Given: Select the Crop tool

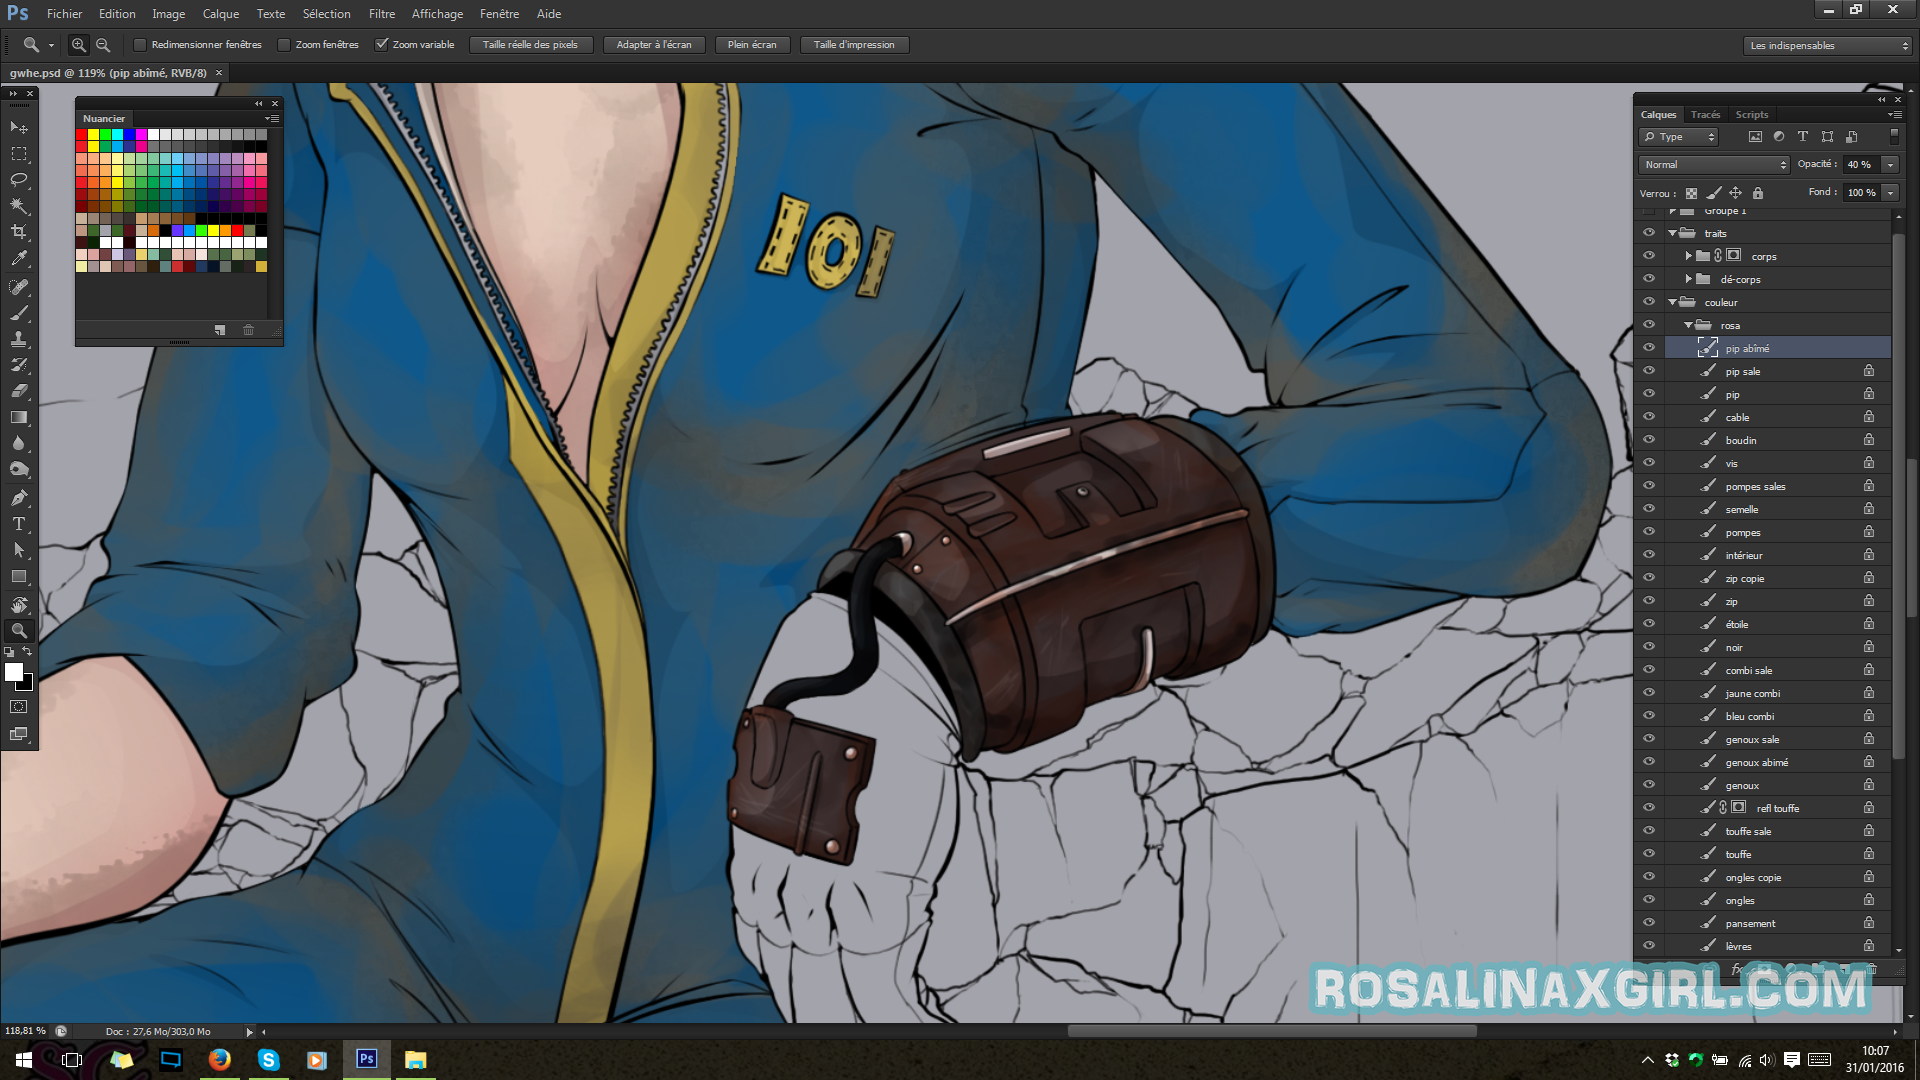Looking at the screenshot, I should click(19, 232).
